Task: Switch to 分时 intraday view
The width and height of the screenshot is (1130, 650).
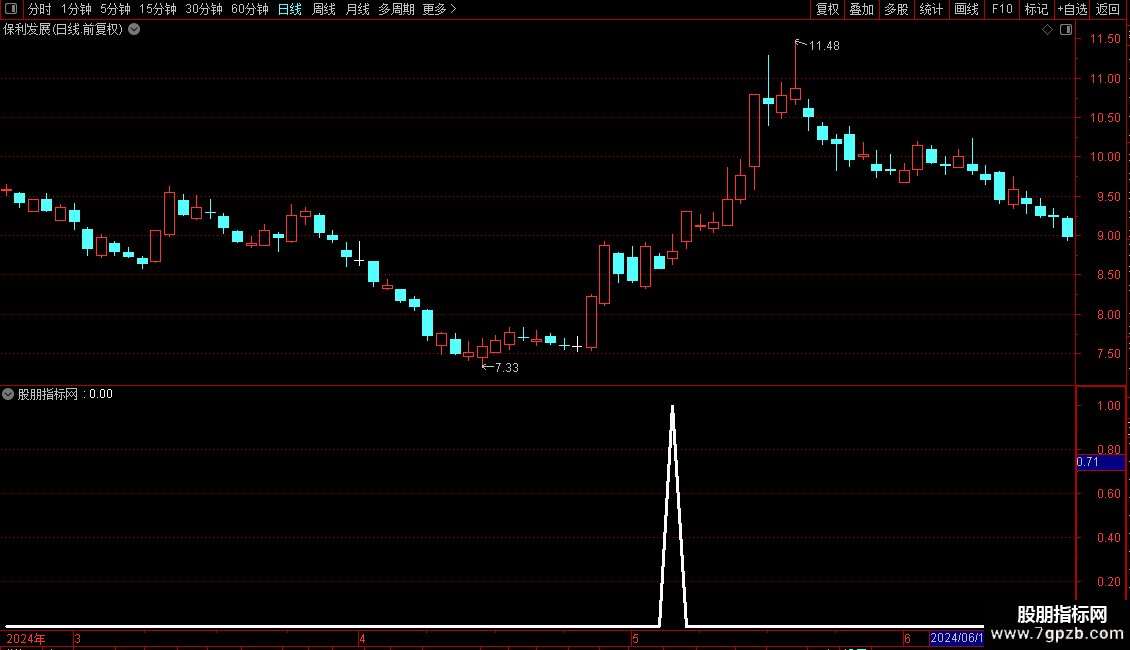Action: [40, 9]
